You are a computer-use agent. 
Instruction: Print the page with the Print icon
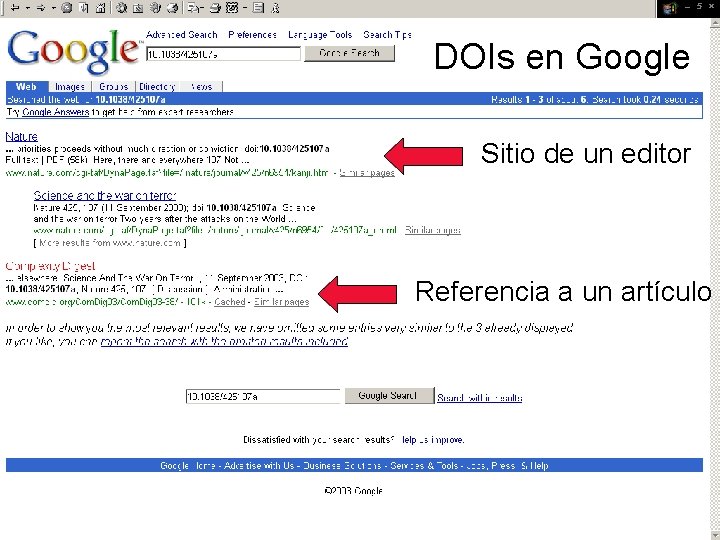coord(215,8)
